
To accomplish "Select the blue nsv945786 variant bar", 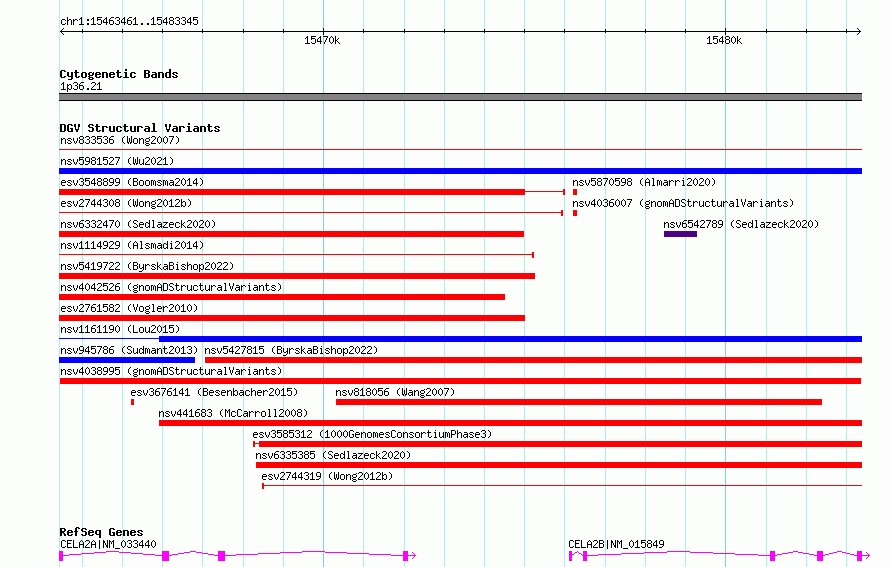I will 127,360.
